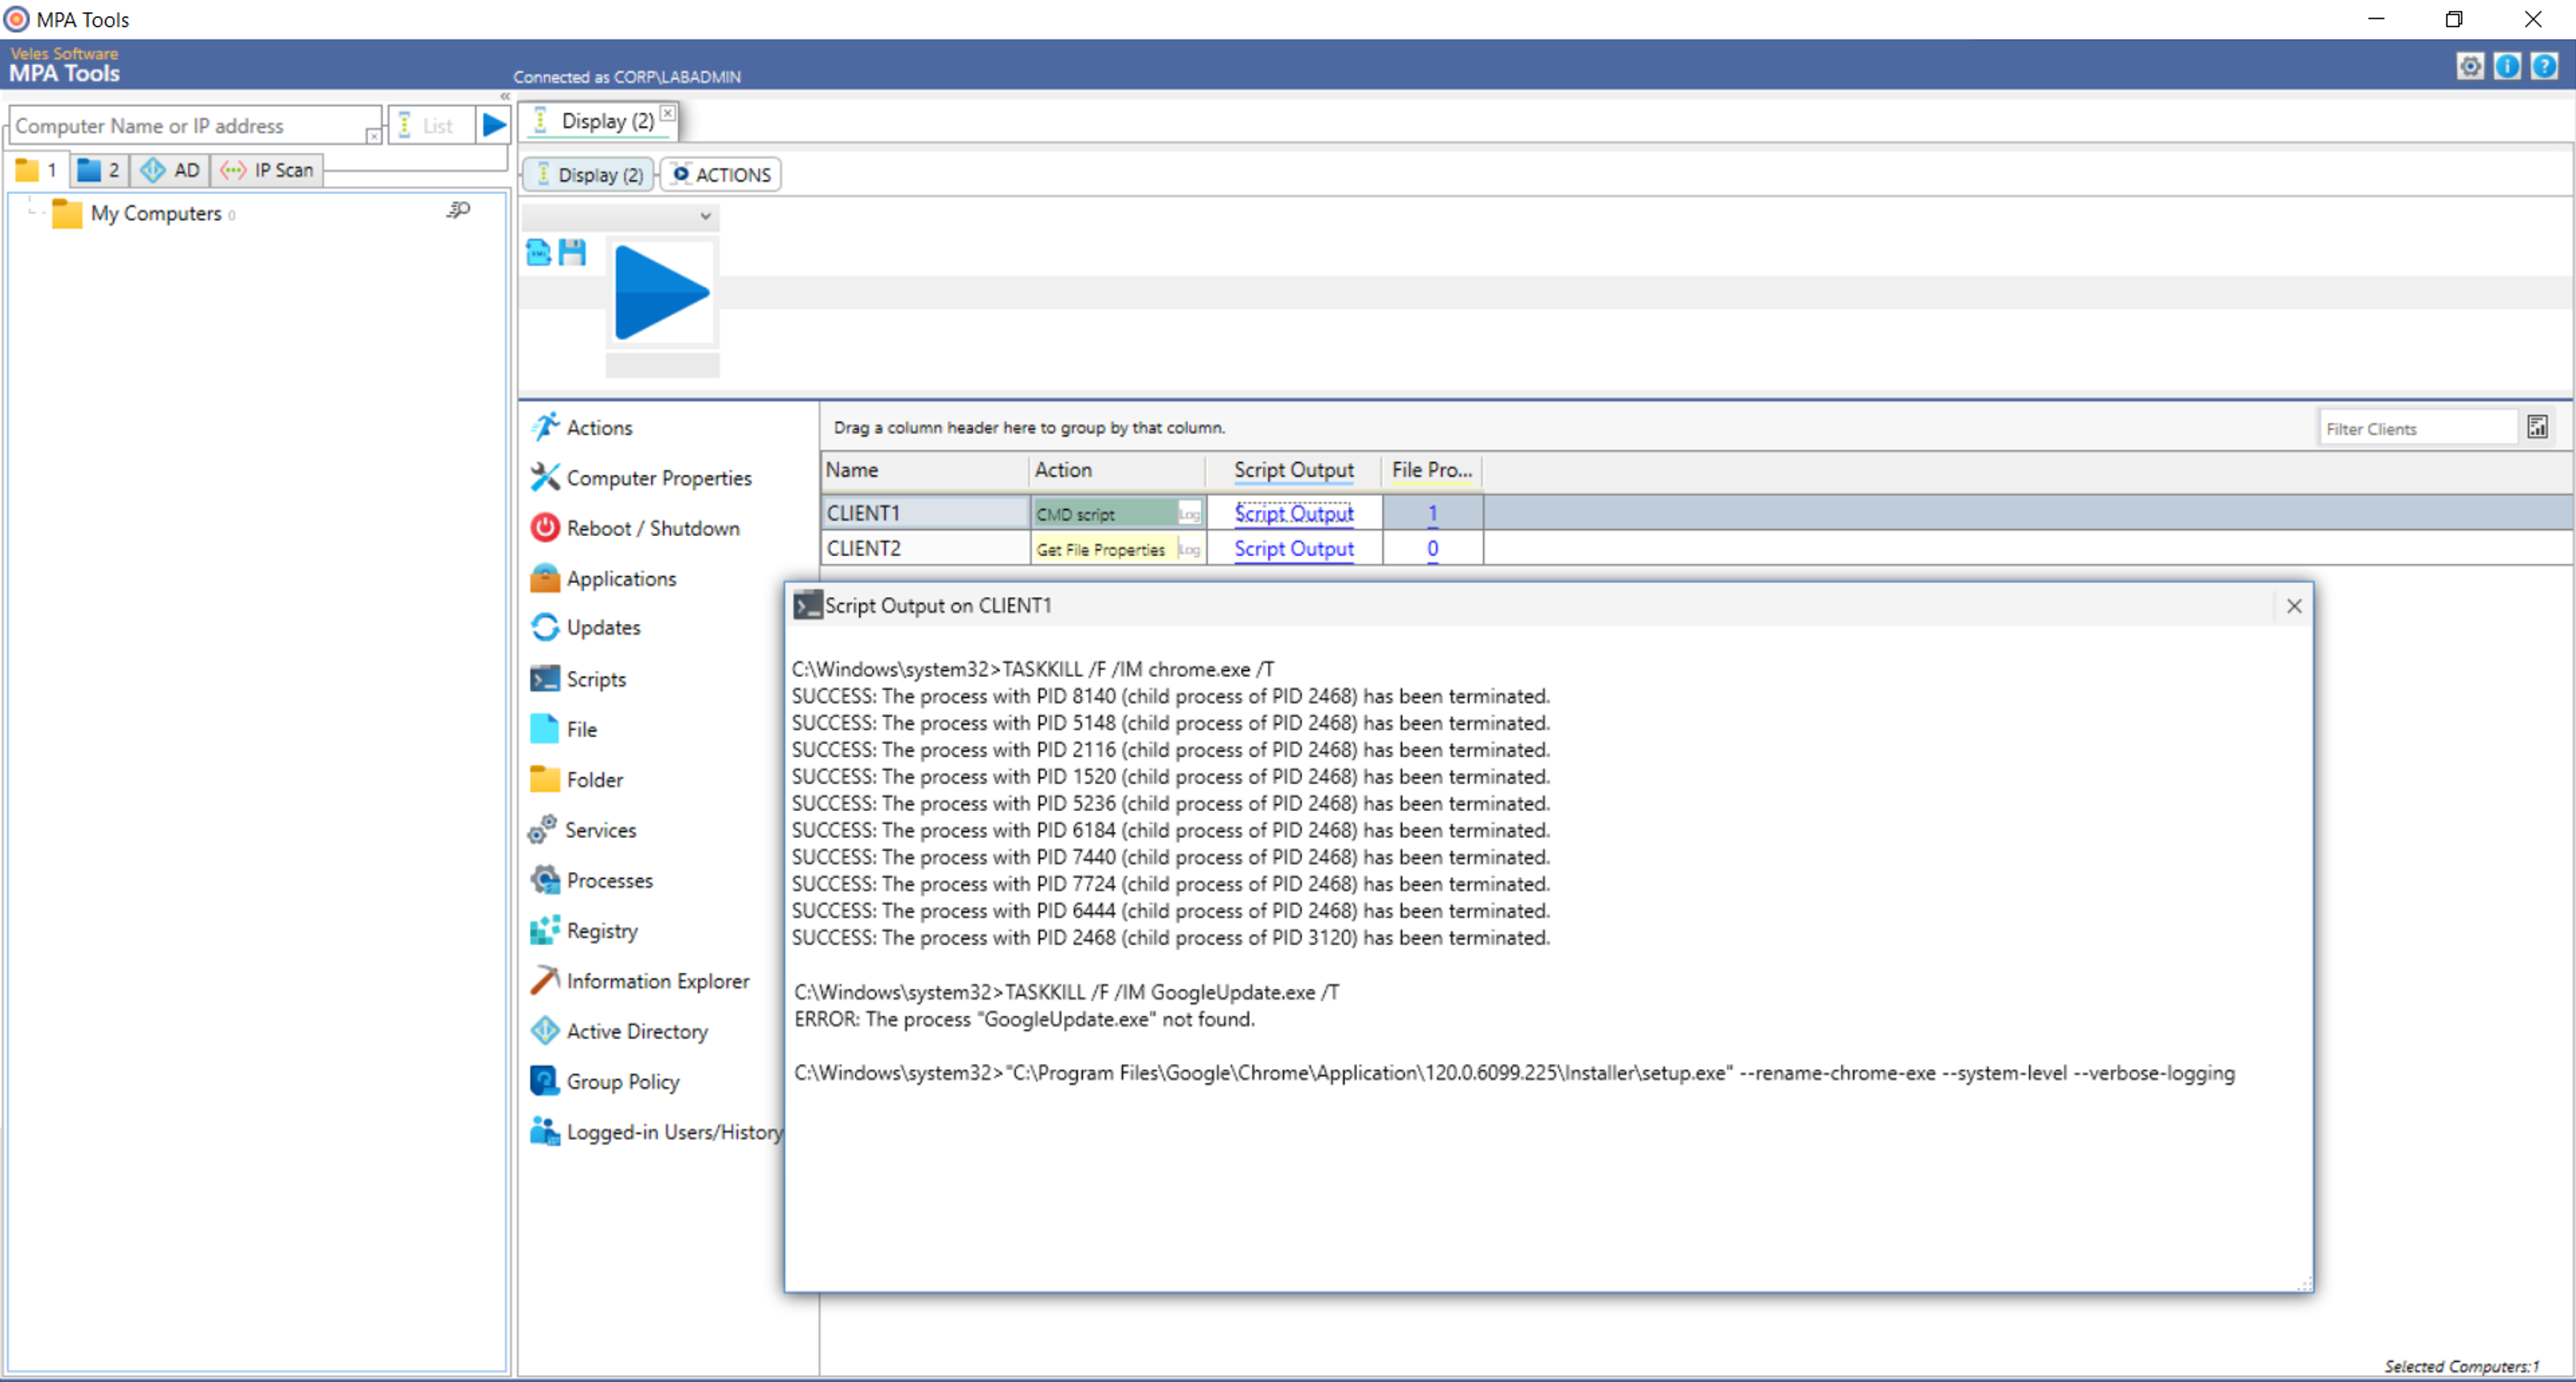Open the Registry category
2576x1382 pixels.
[x=583, y=930]
